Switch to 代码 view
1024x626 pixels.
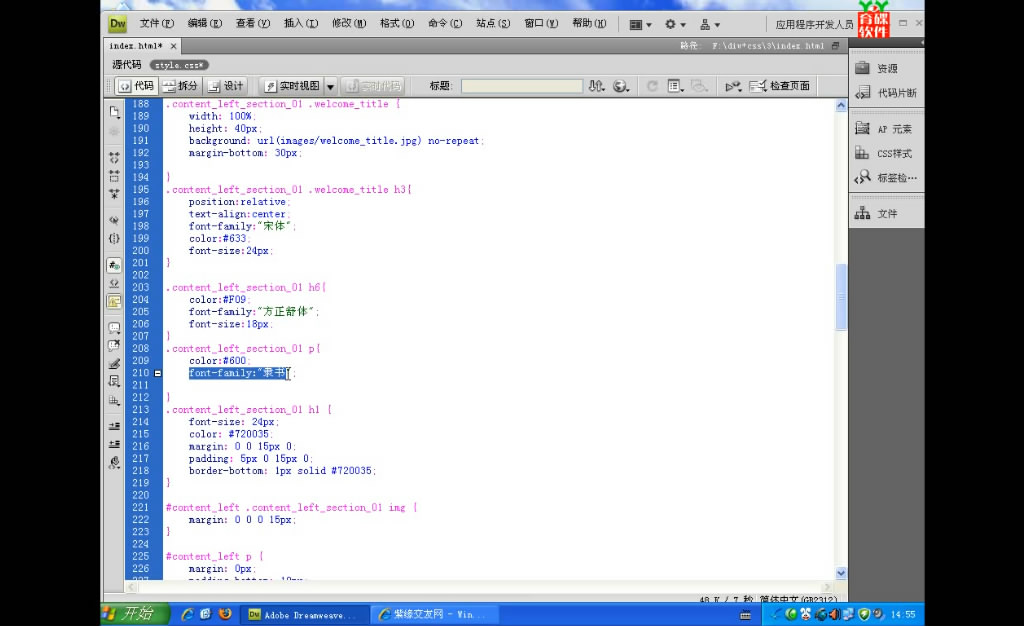(136, 86)
